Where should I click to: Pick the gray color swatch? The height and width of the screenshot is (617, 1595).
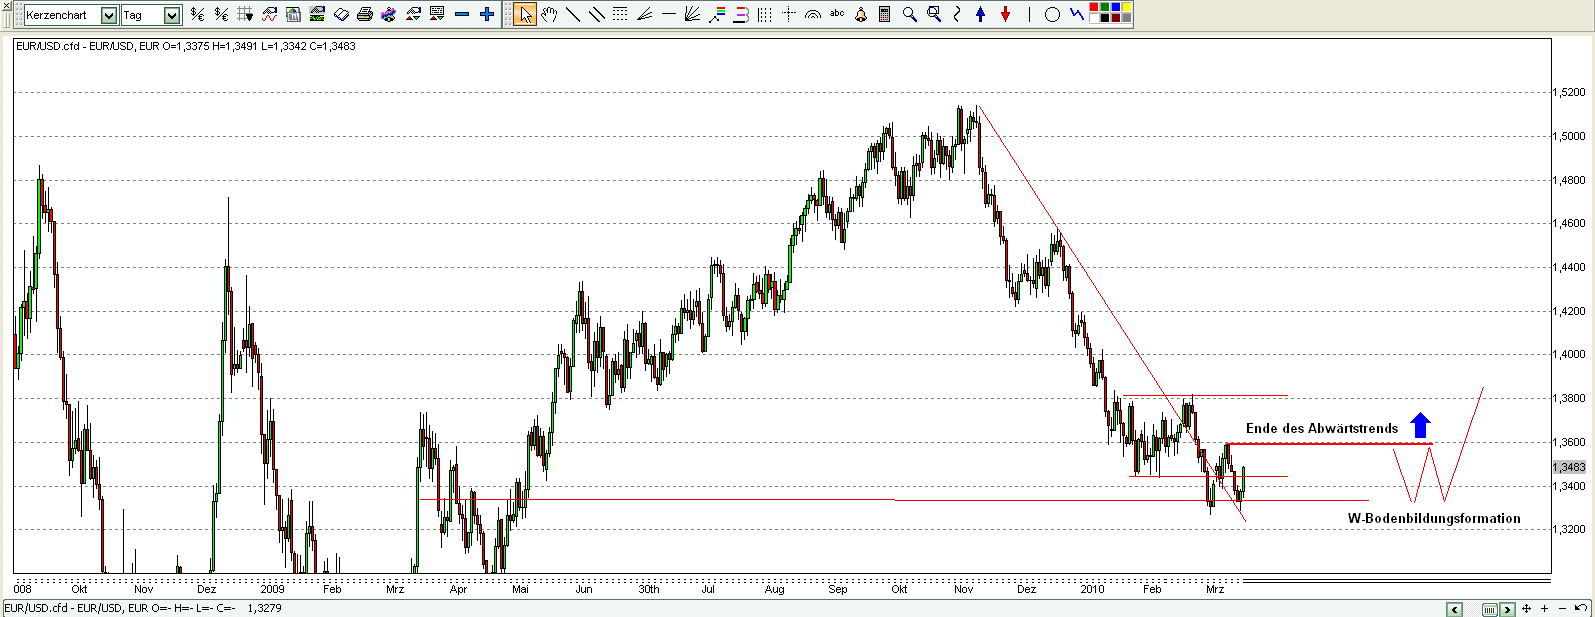point(1127,18)
